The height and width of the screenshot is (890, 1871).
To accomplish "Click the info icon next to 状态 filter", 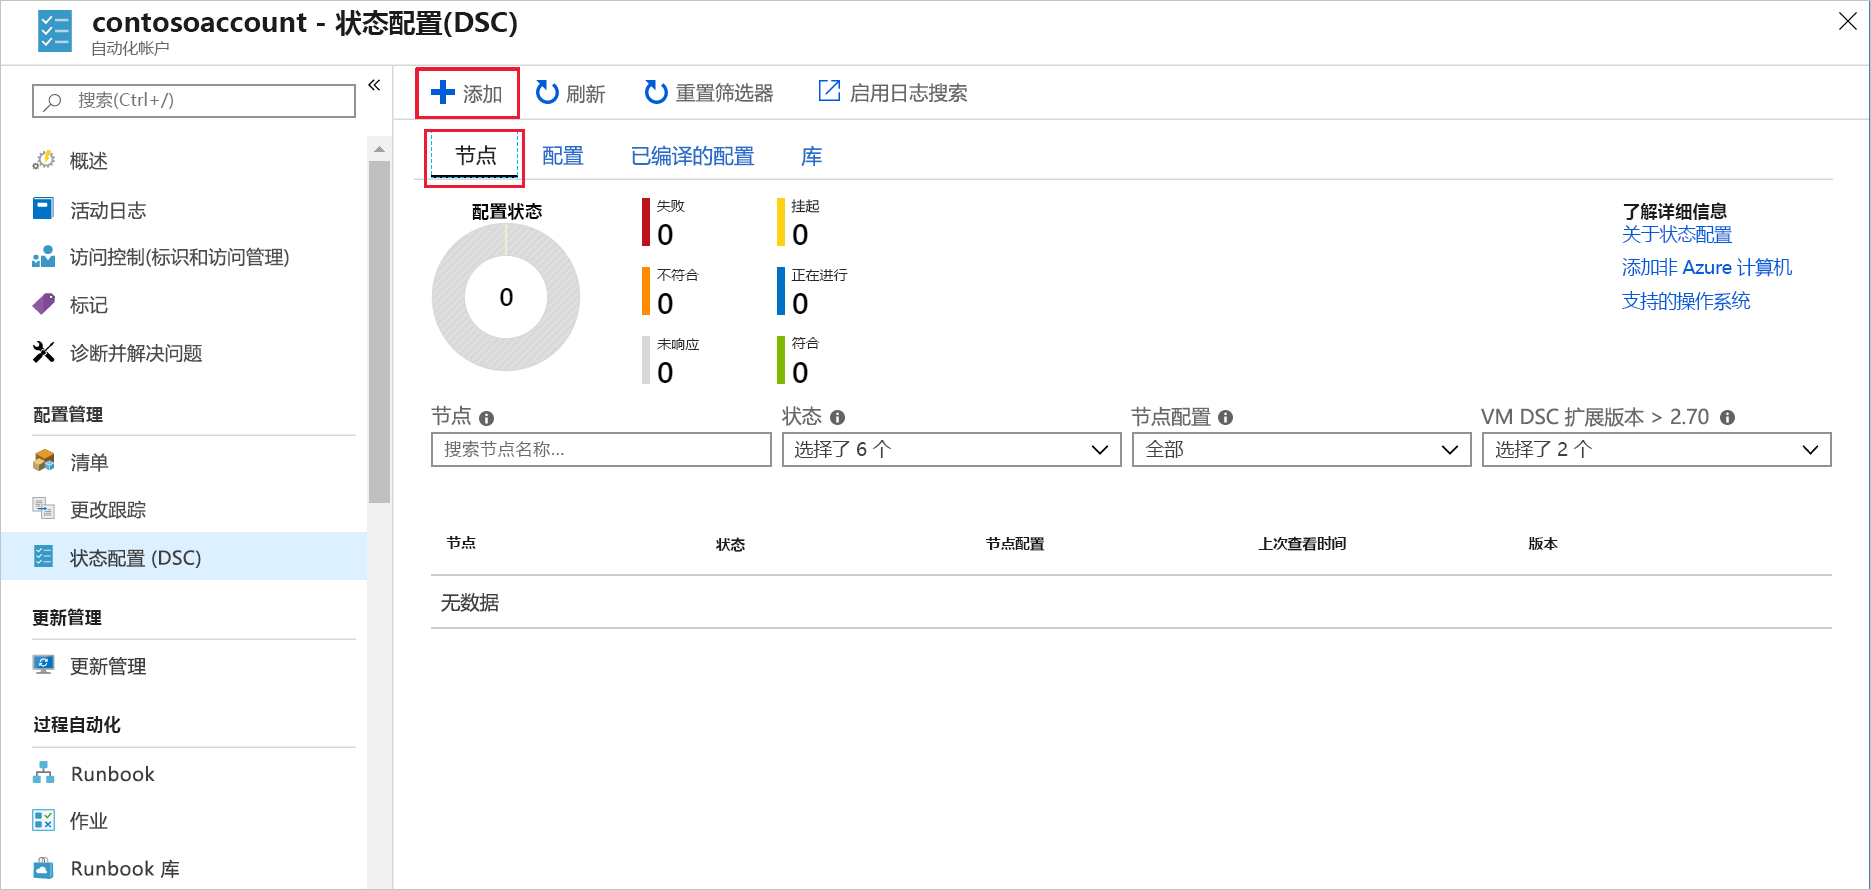I will (838, 418).
